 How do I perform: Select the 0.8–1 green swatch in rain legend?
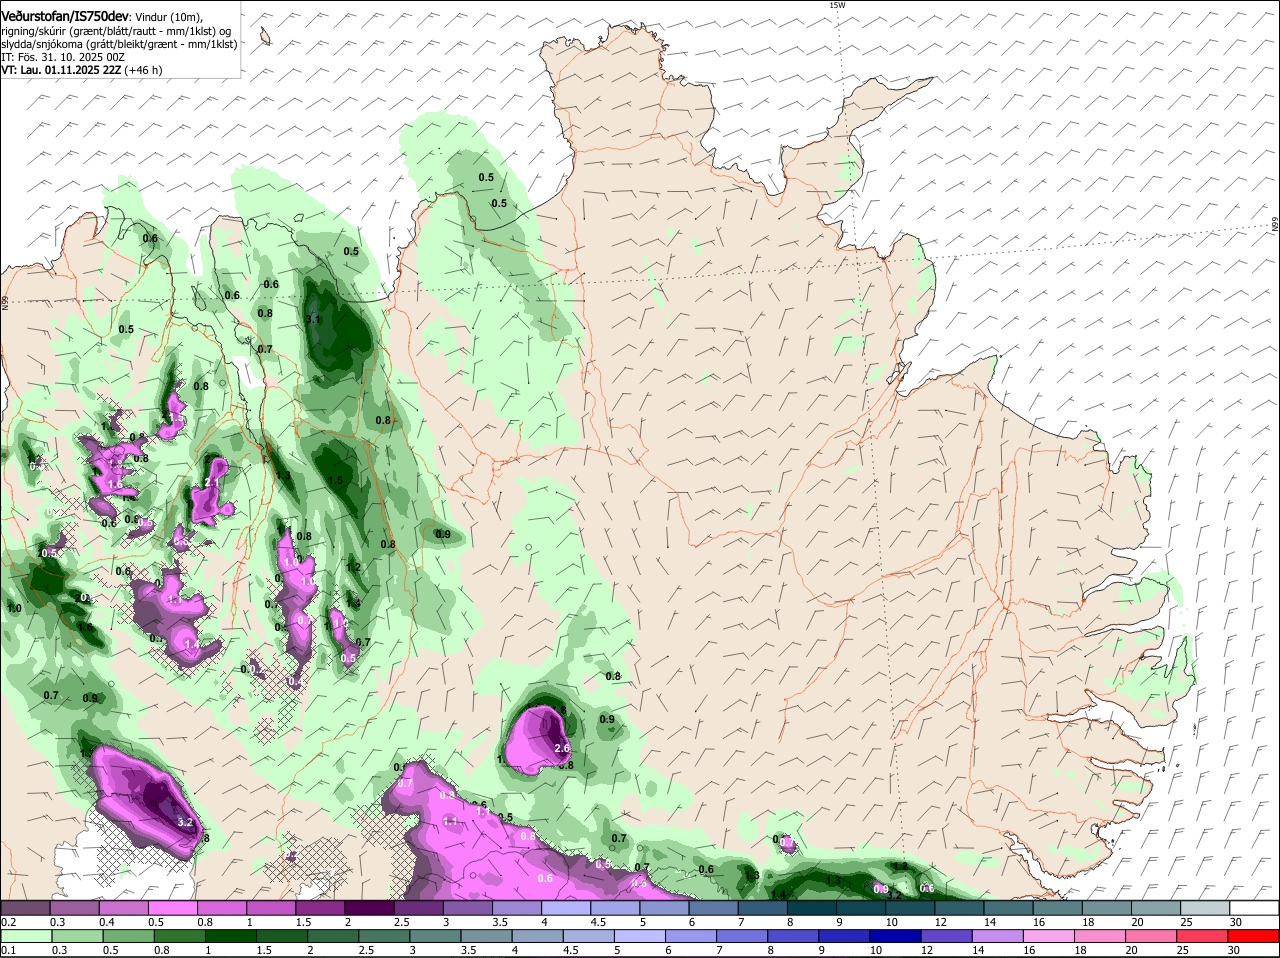click(181, 937)
